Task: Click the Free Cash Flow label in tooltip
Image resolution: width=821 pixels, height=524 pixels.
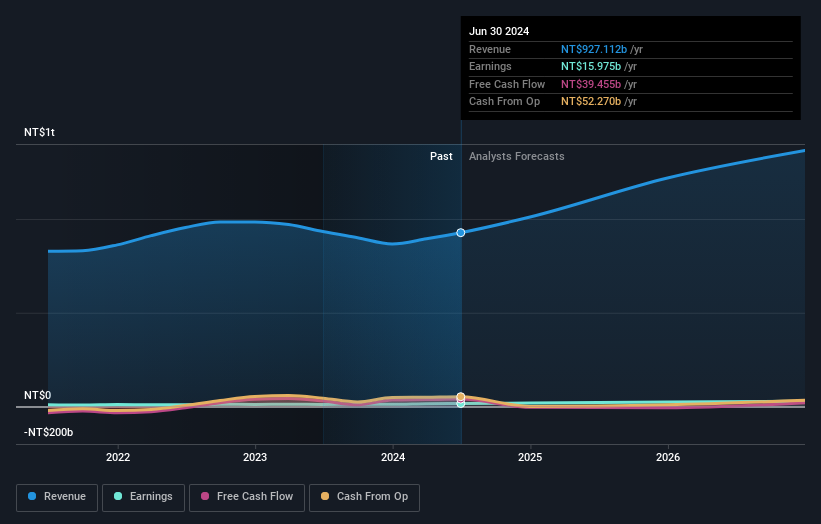Action: tap(507, 84)
